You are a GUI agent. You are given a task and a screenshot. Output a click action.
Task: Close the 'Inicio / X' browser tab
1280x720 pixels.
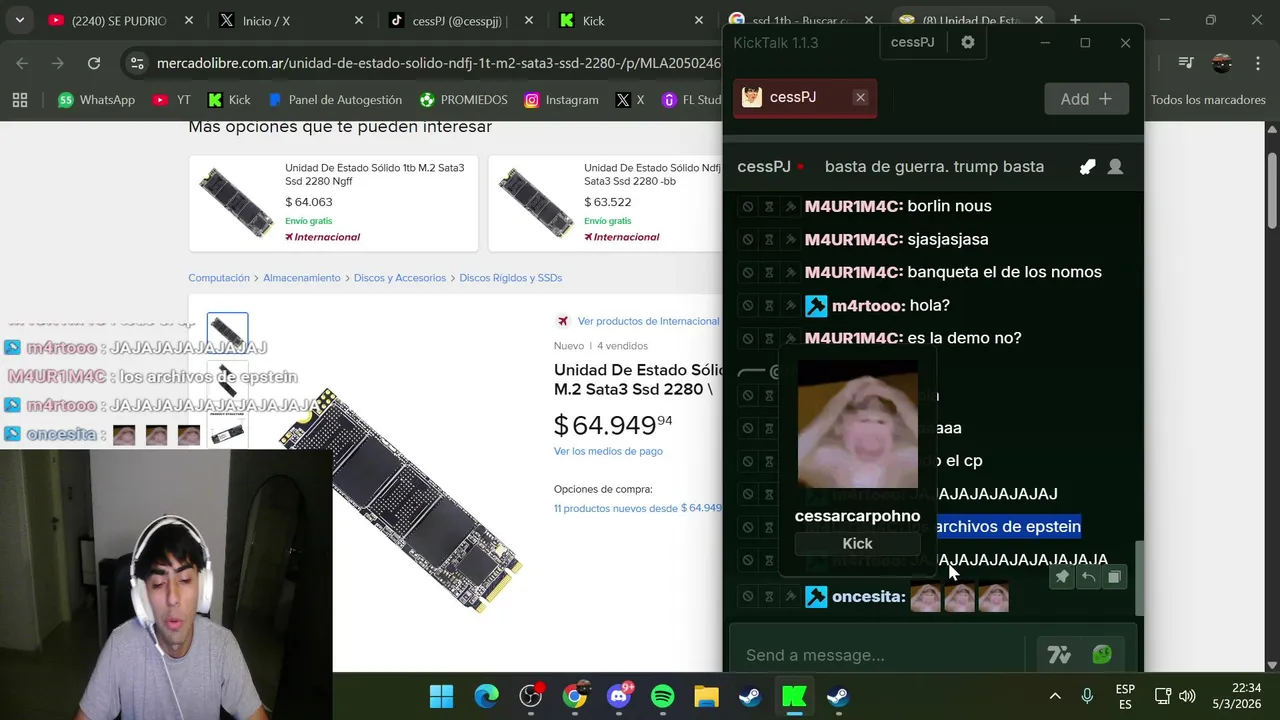point(358,20)
